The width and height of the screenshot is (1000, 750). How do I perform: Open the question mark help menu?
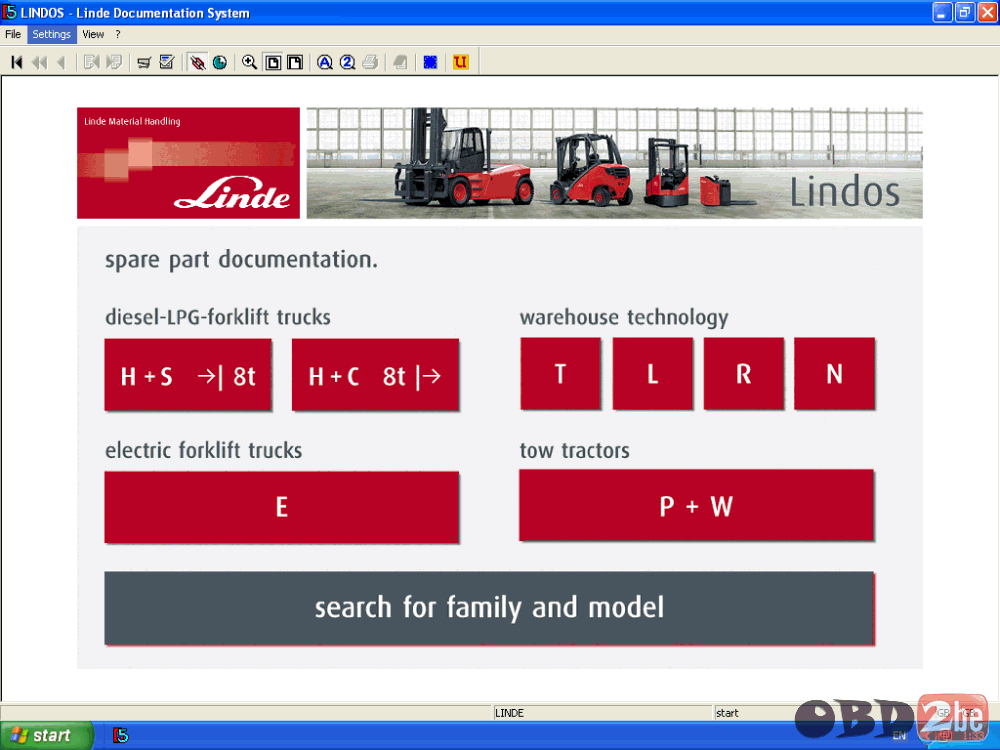point(117,34)
